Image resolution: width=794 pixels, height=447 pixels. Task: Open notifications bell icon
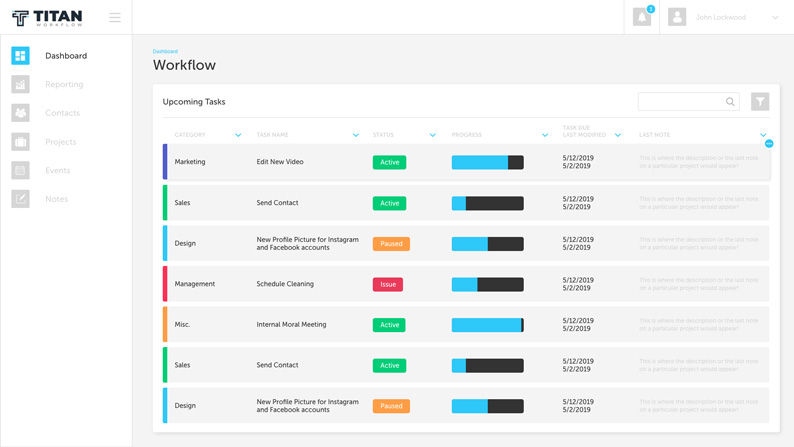pyautogui.click(x=642, y=17)
